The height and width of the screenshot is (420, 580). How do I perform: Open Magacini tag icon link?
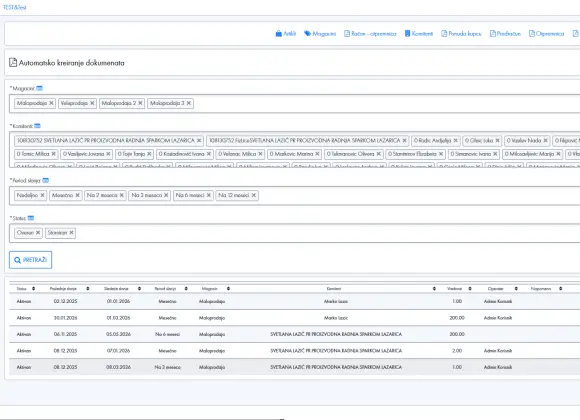(x=320, y=34)
